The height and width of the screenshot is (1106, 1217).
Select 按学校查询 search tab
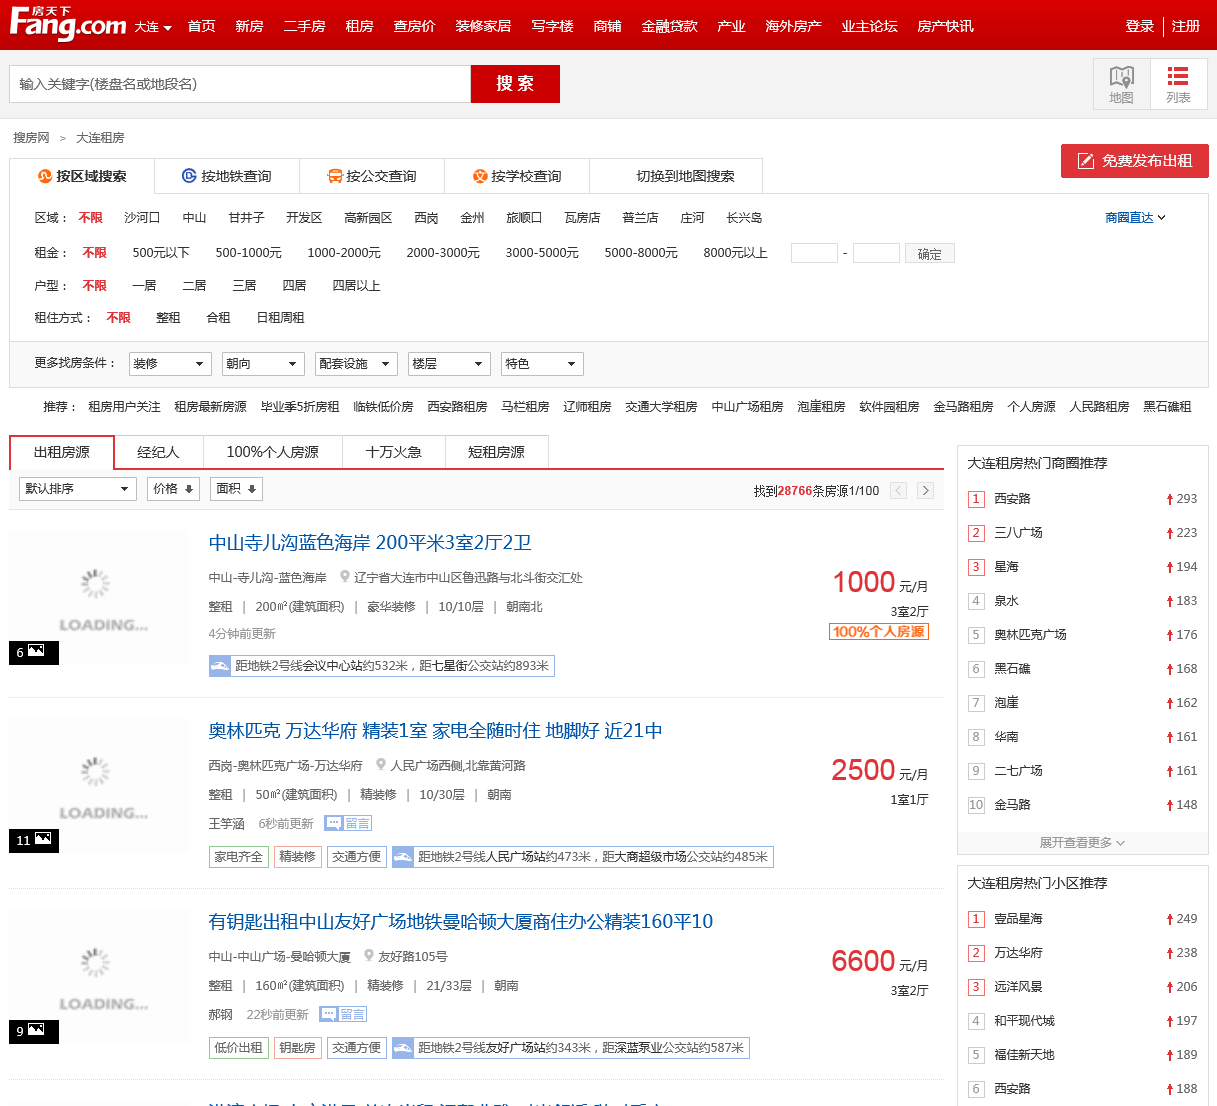517,176
